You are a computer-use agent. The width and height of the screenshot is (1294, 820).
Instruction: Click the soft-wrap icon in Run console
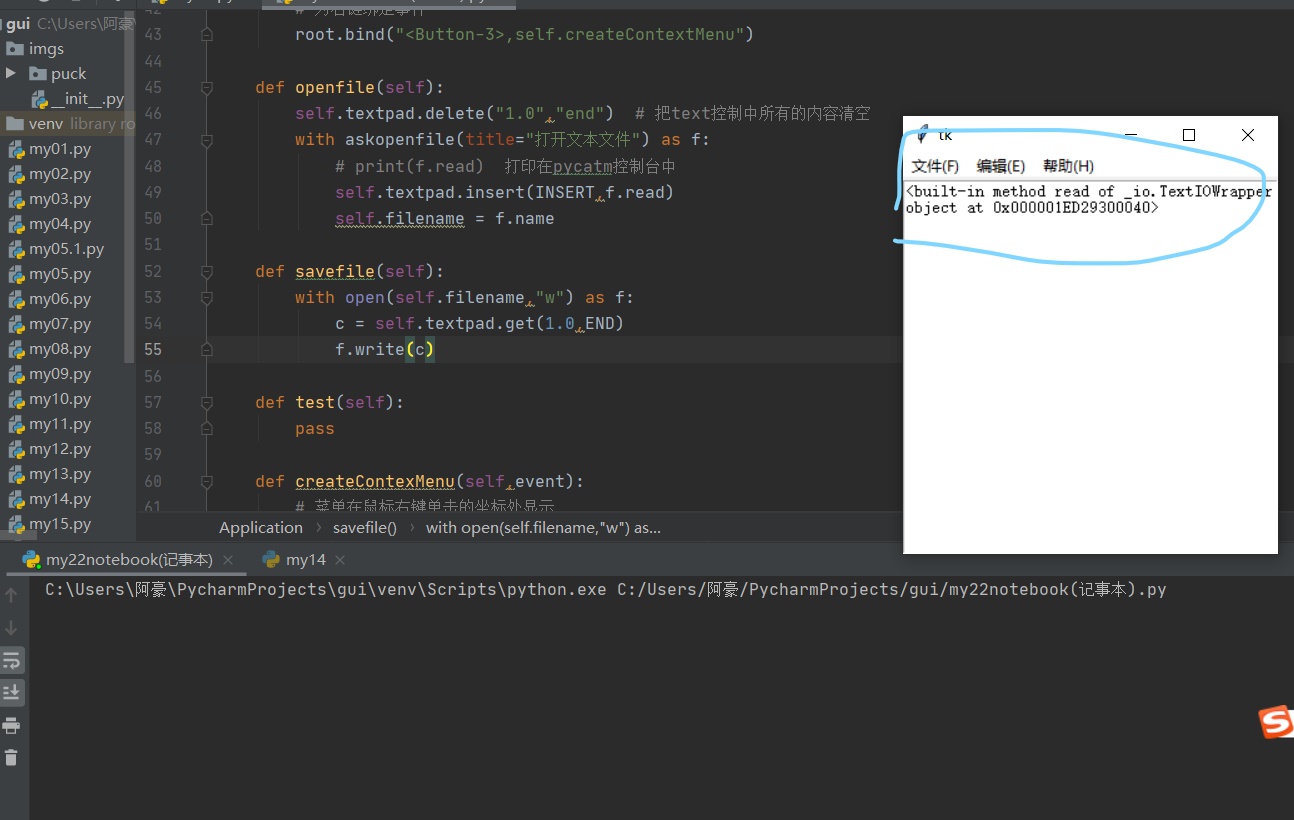[x=12, y=660]
